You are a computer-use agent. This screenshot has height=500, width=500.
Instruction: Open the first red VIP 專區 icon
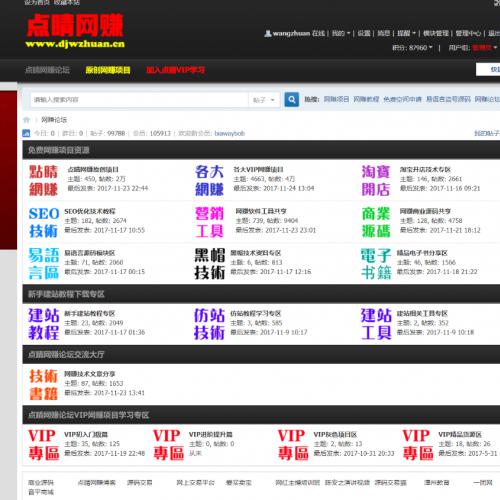[x=44, y=445]
